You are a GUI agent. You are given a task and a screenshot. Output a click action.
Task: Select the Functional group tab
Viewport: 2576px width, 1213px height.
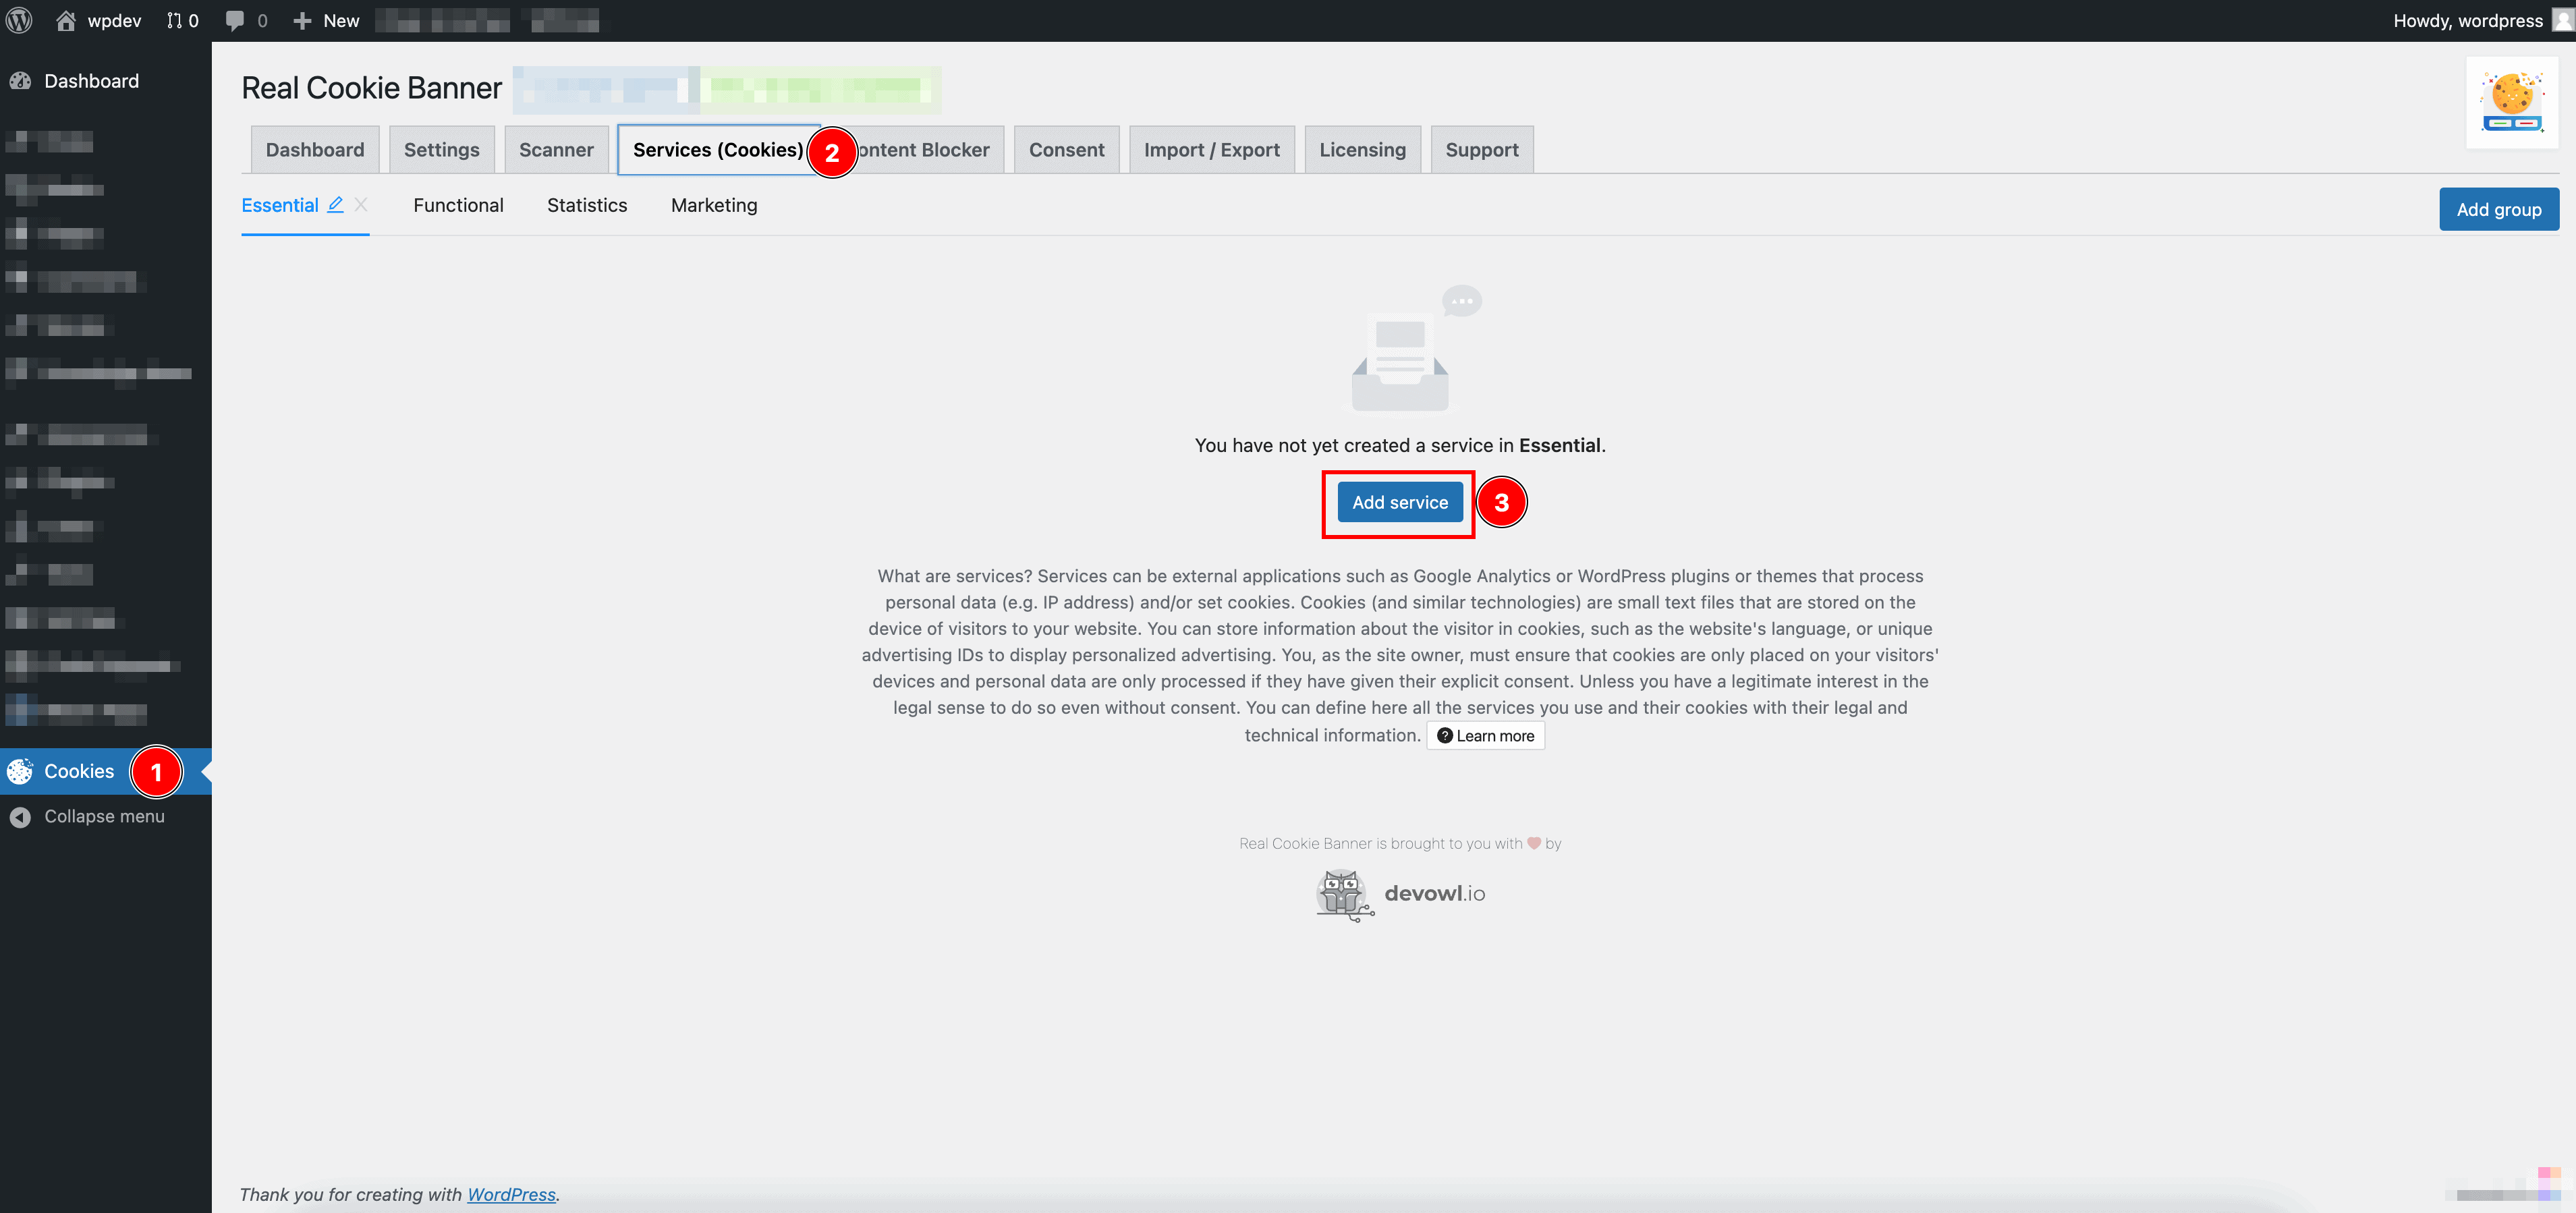click(458, 205)
